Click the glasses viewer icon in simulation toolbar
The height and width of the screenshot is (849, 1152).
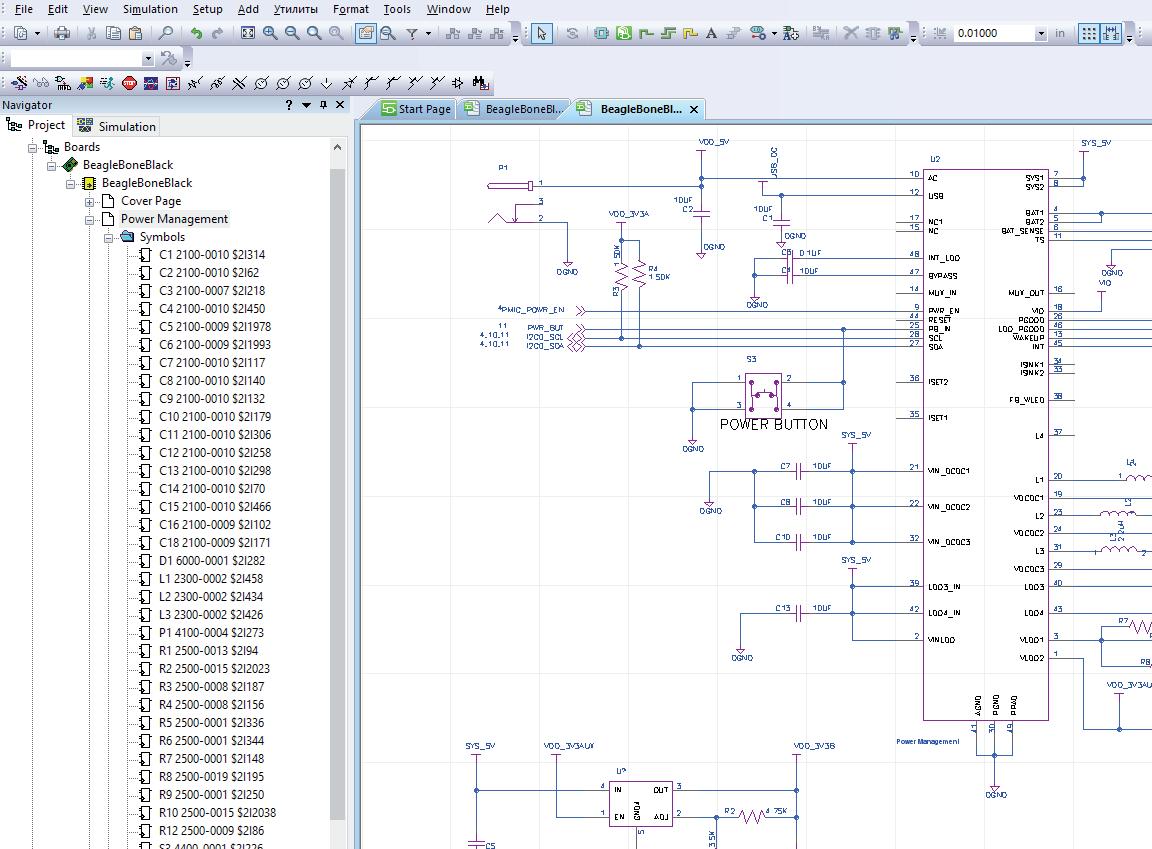pyautogui.click(x=41, y=83)
